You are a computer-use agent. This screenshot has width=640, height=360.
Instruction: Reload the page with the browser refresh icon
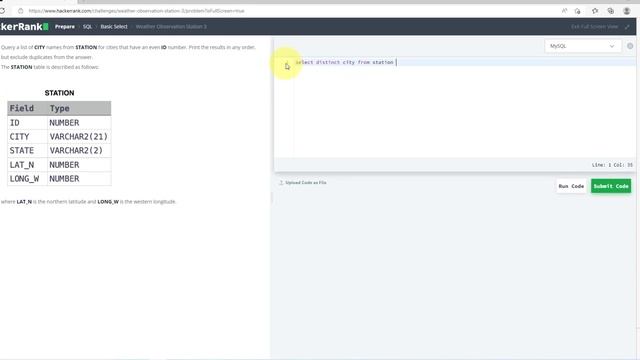pos(2,11)
